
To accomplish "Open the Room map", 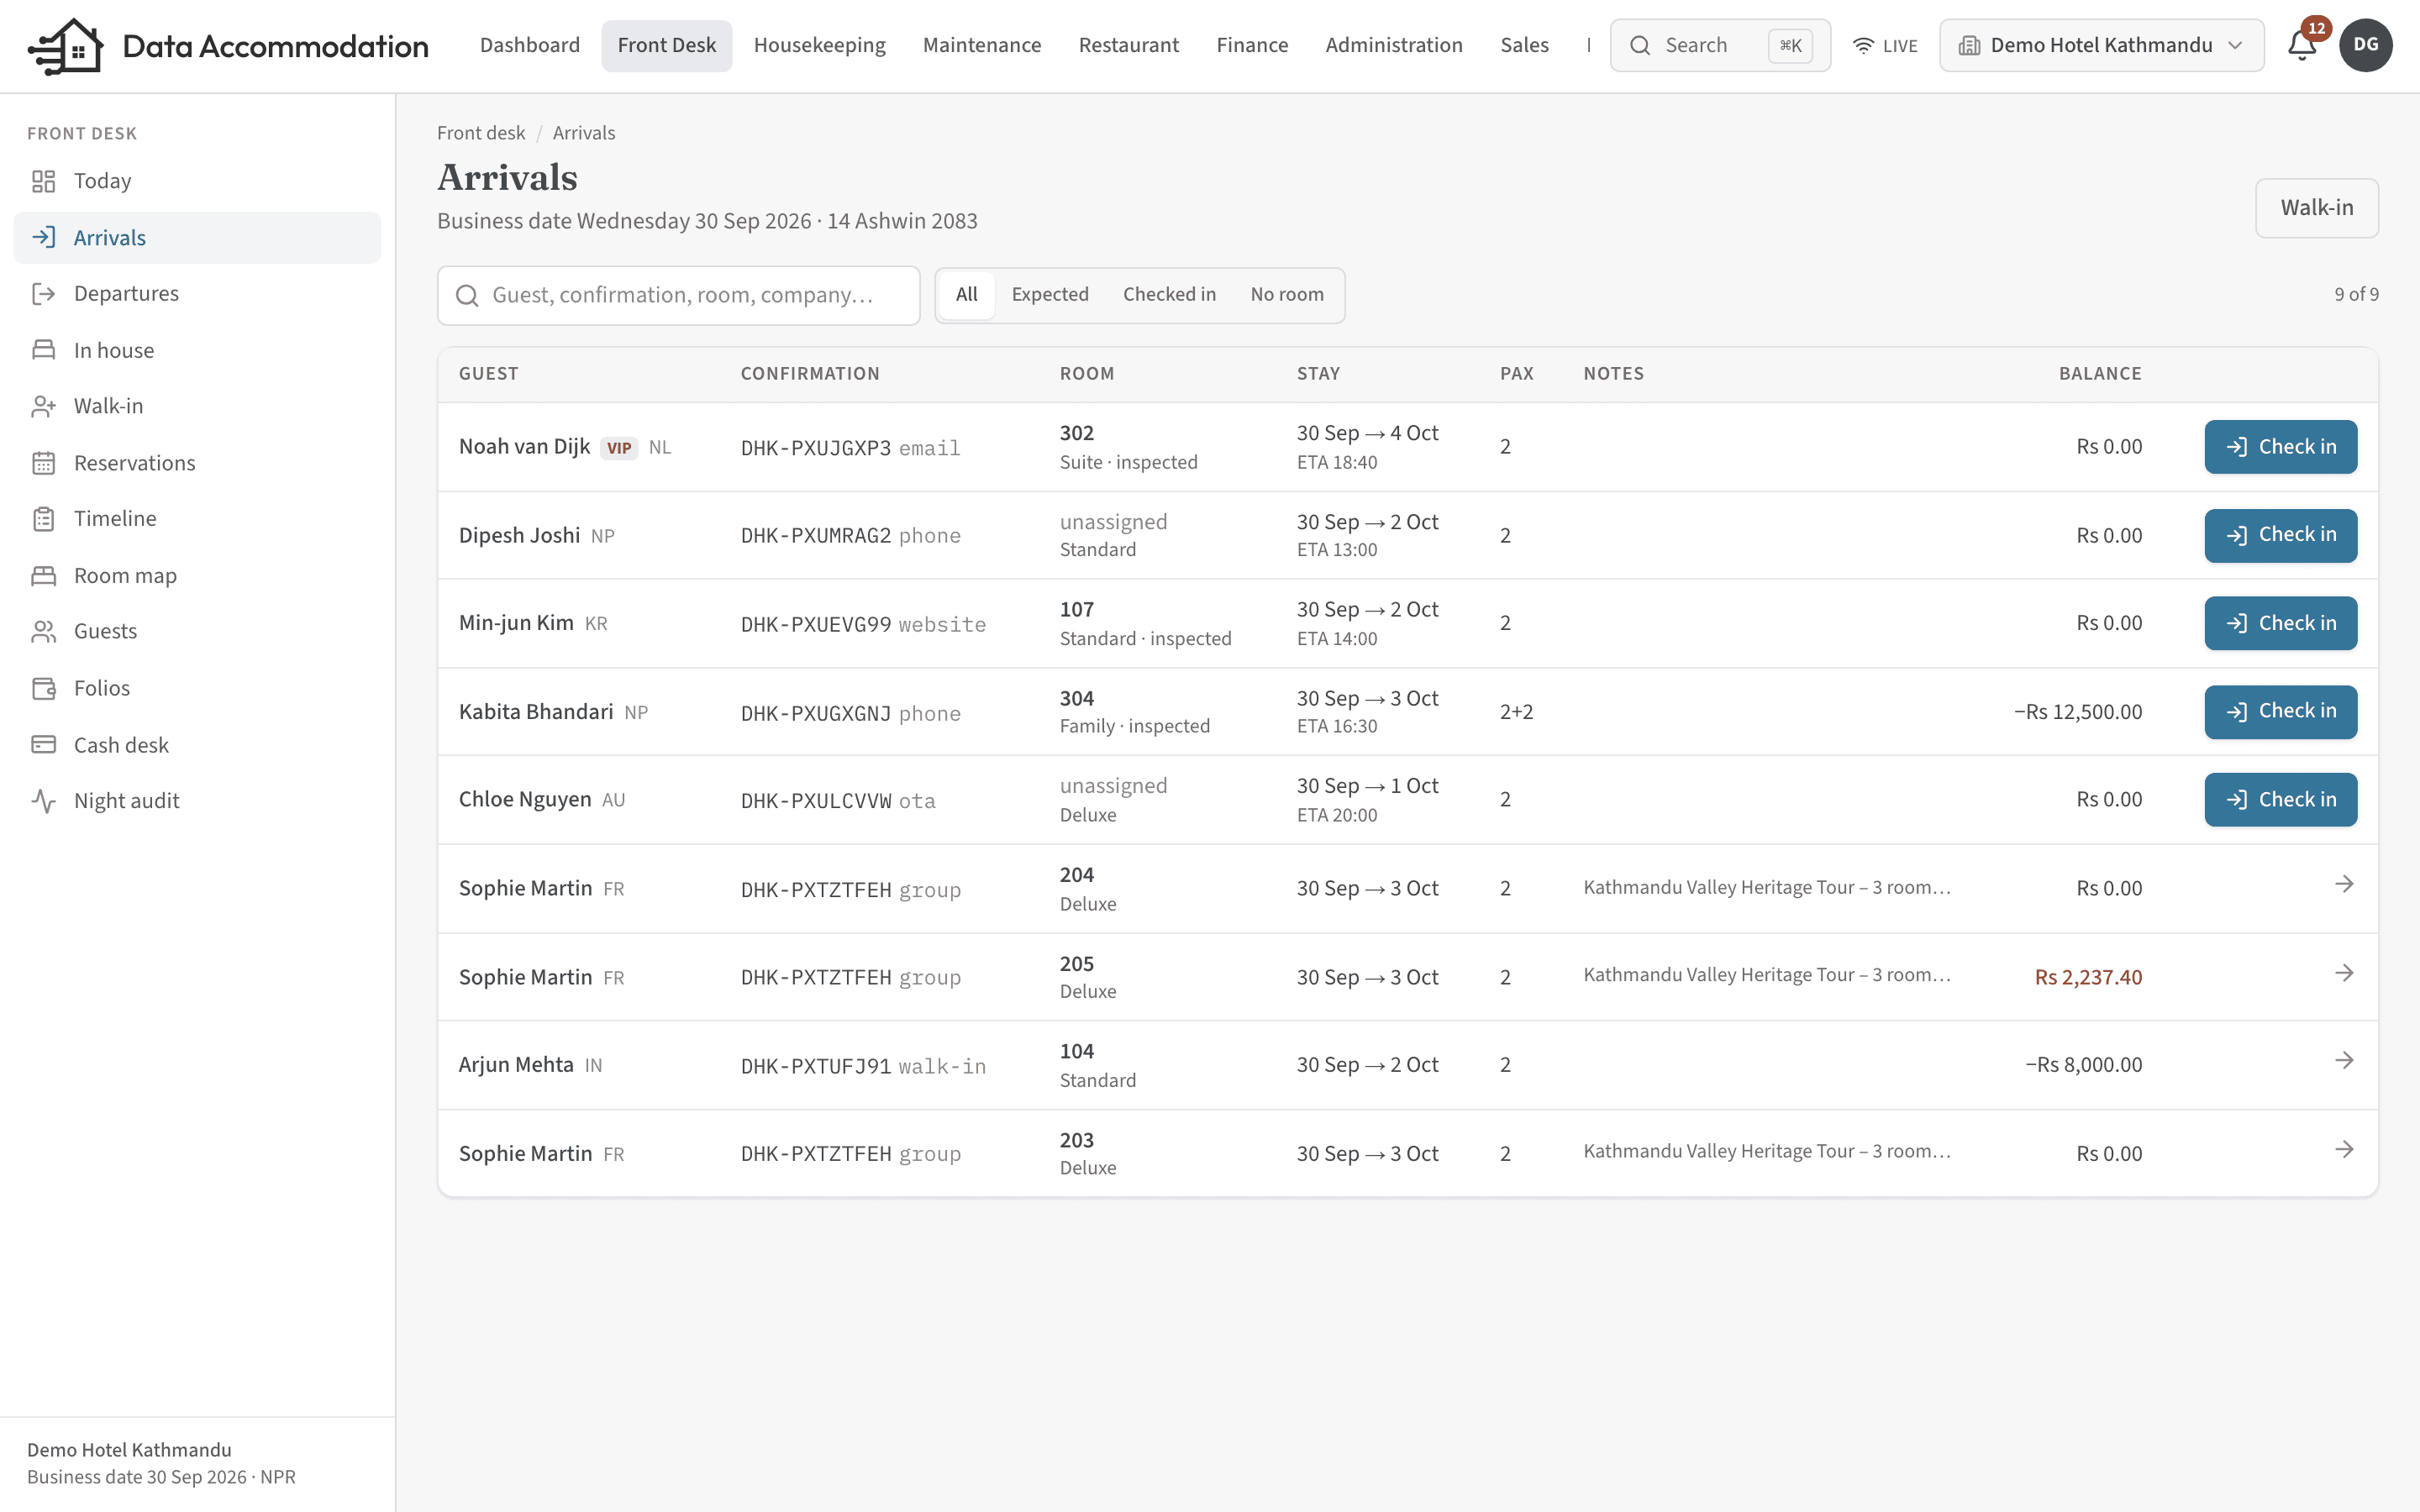I will [x=197, y=576].
